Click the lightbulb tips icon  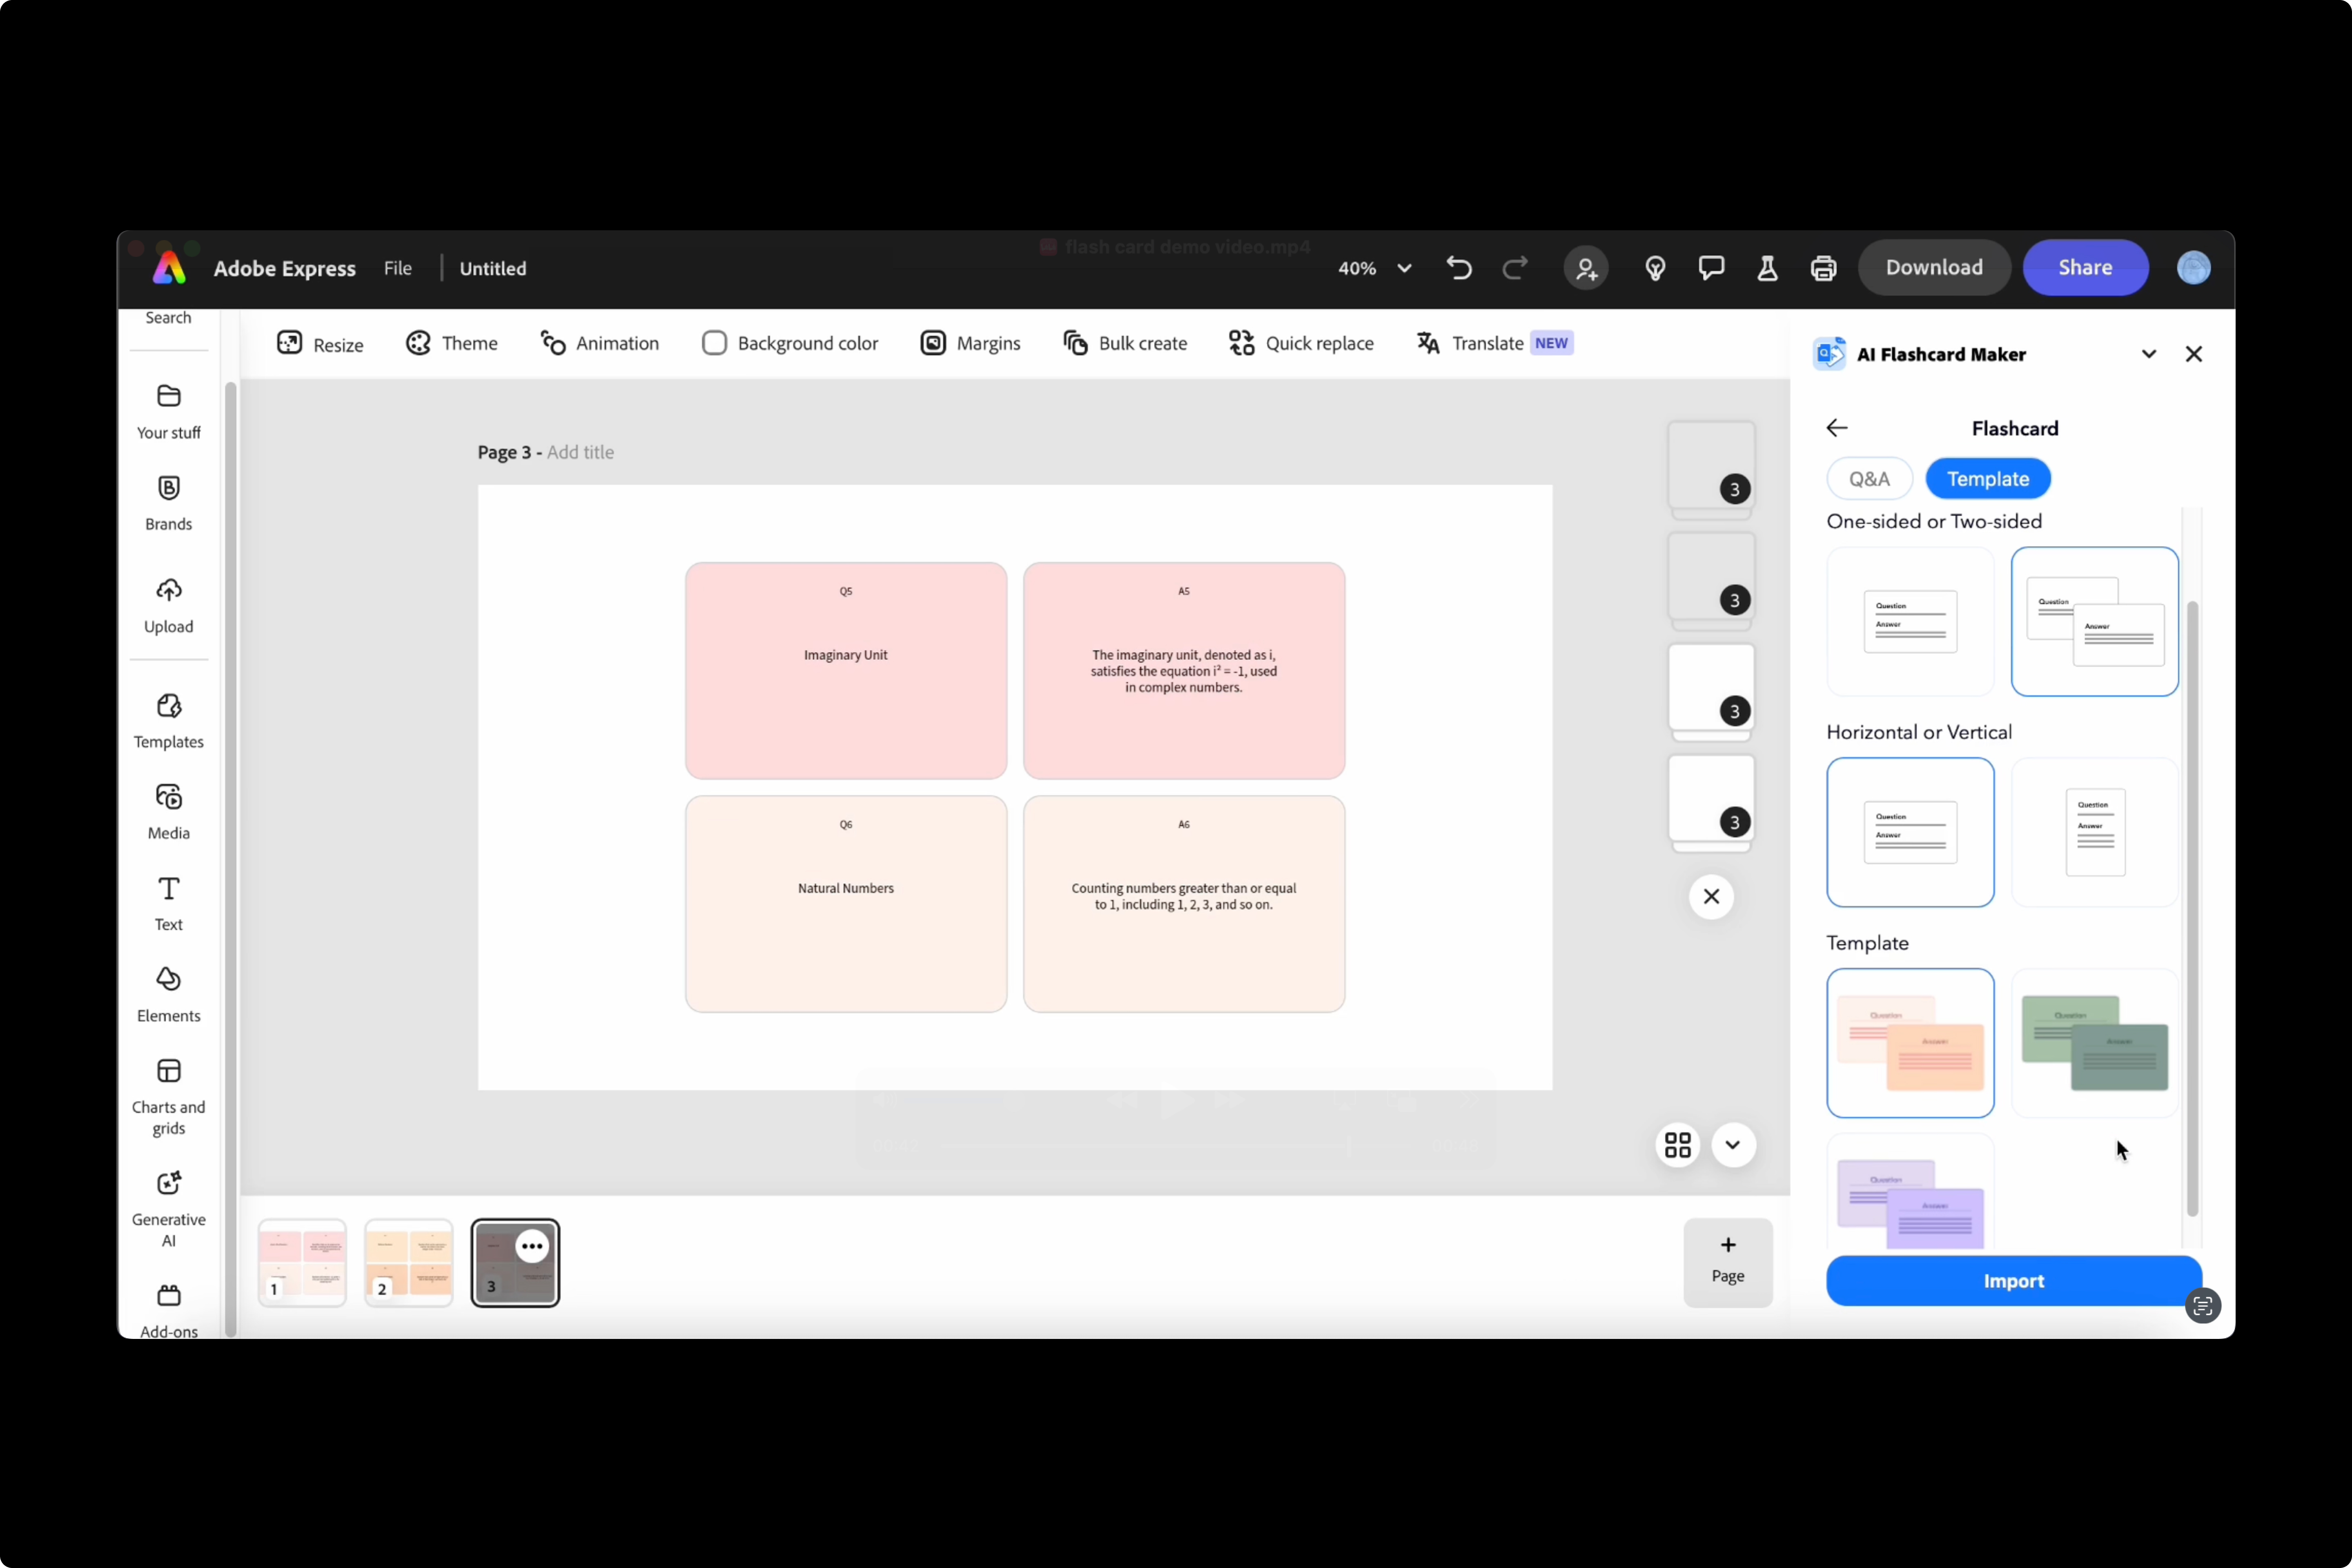click(x=1655, y=268)
